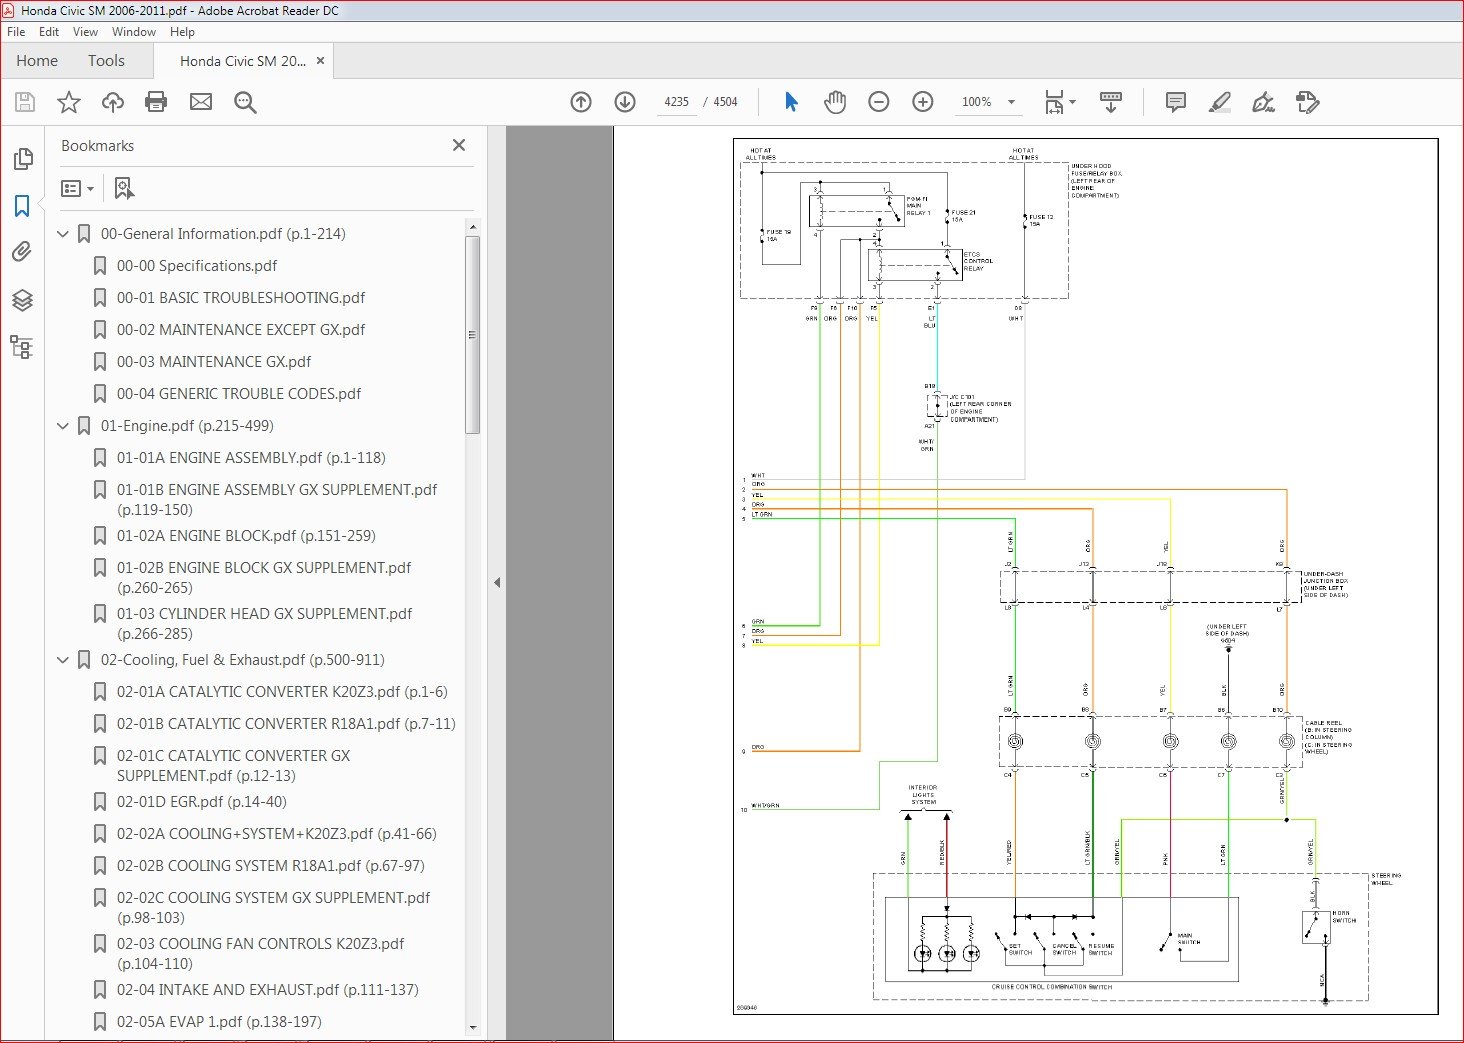Open the Model Tree panel icon
The image size is (1464, 1043).
coord(22,347)
